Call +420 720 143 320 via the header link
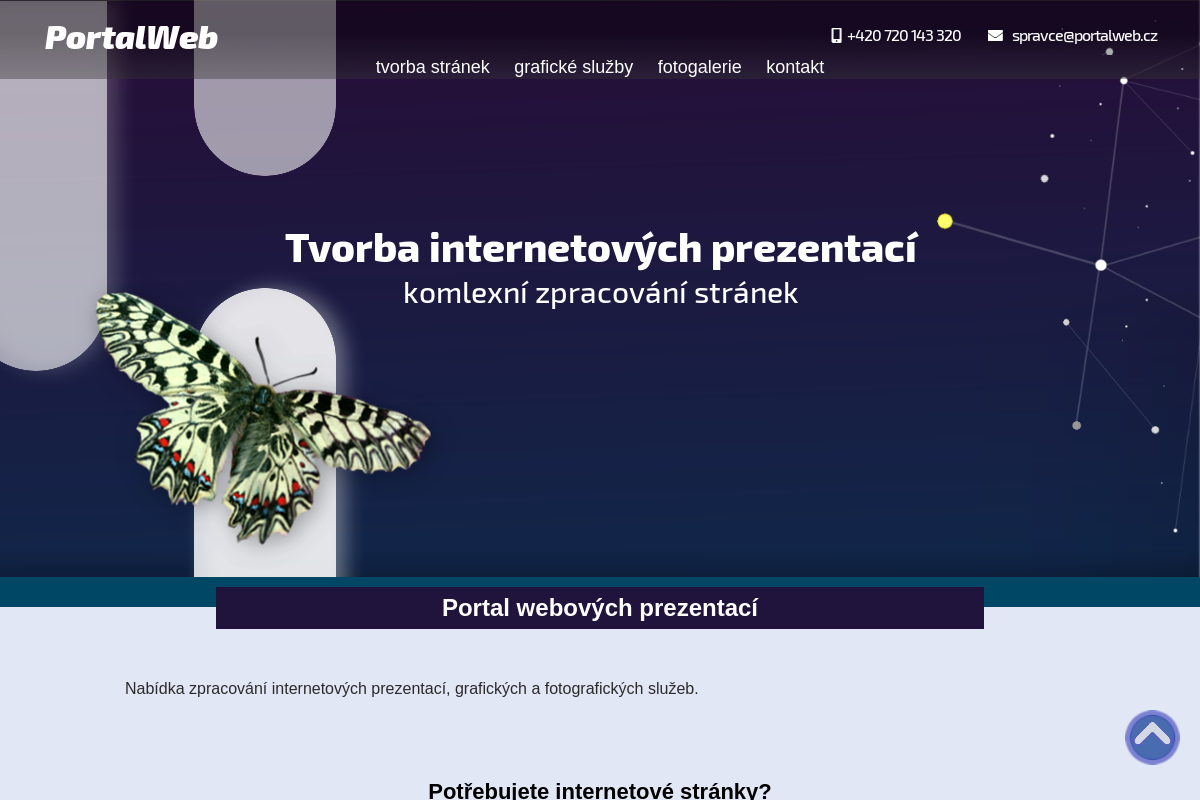 [x=904, y=35]
